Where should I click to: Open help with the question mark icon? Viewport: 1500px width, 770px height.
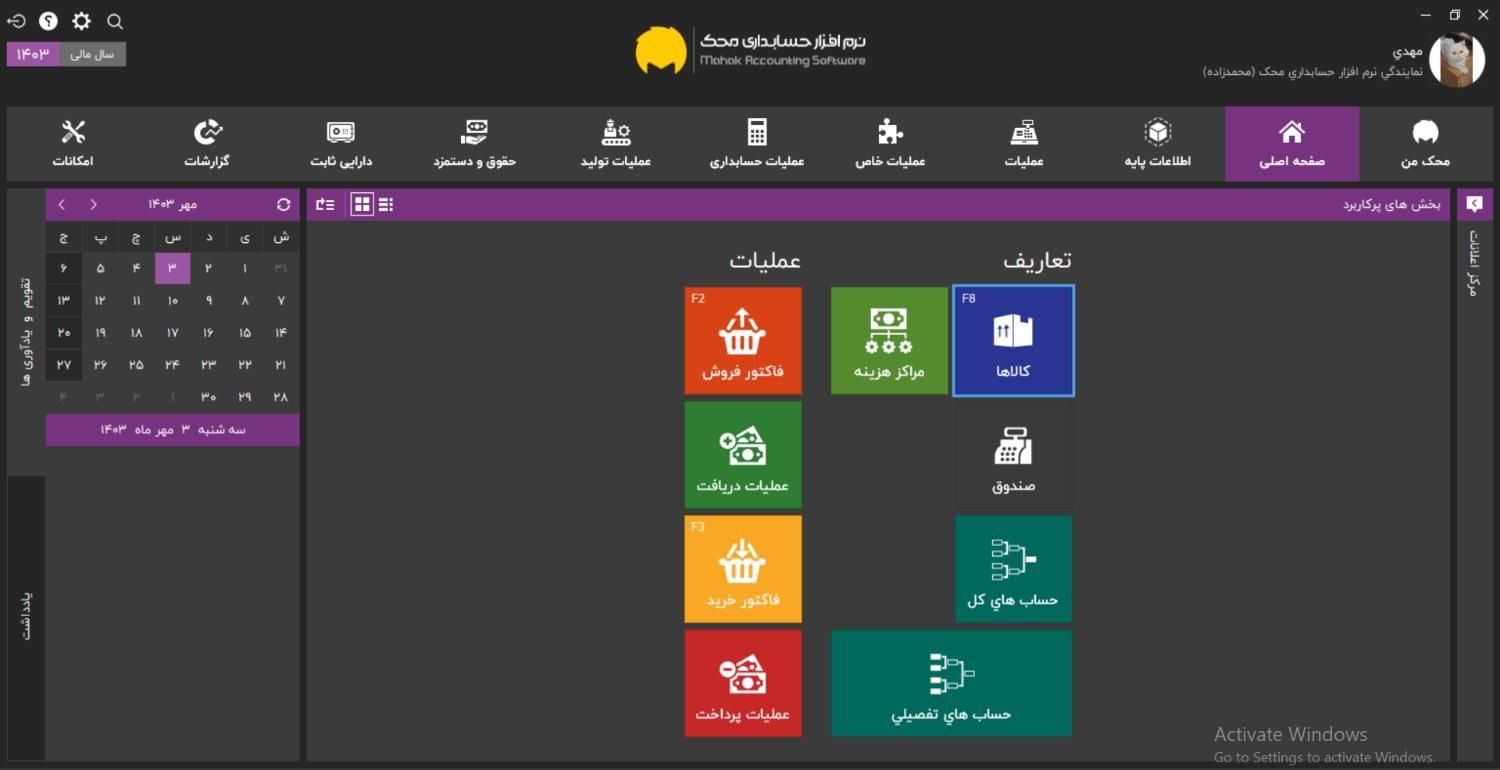click(49, 21)
